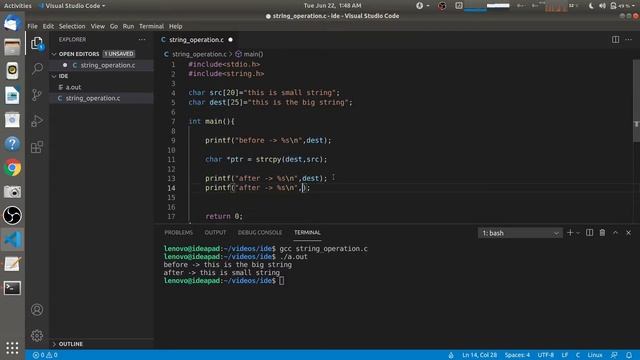Click the unsaved dot on string_operation.c tab
Viewport: 640px width, 360px height.
coord(231,40)
